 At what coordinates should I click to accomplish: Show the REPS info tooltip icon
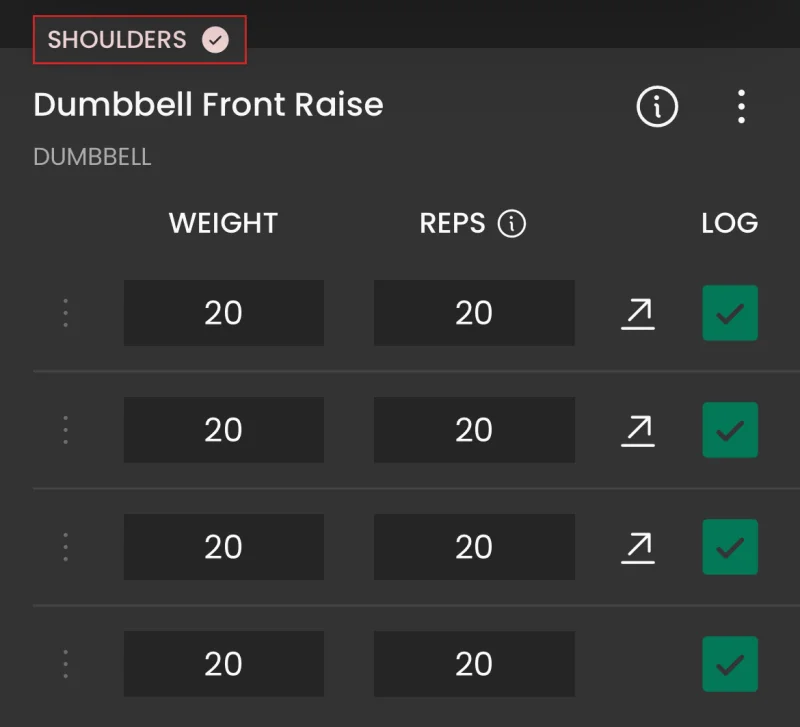[512, 223]
